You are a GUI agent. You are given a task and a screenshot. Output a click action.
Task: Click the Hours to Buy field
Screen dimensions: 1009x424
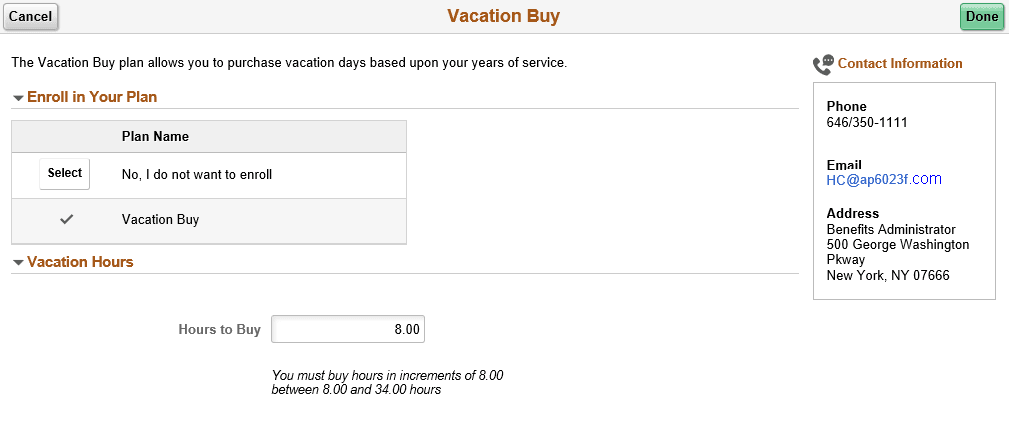pyautogui.click(x=348, y=329)
